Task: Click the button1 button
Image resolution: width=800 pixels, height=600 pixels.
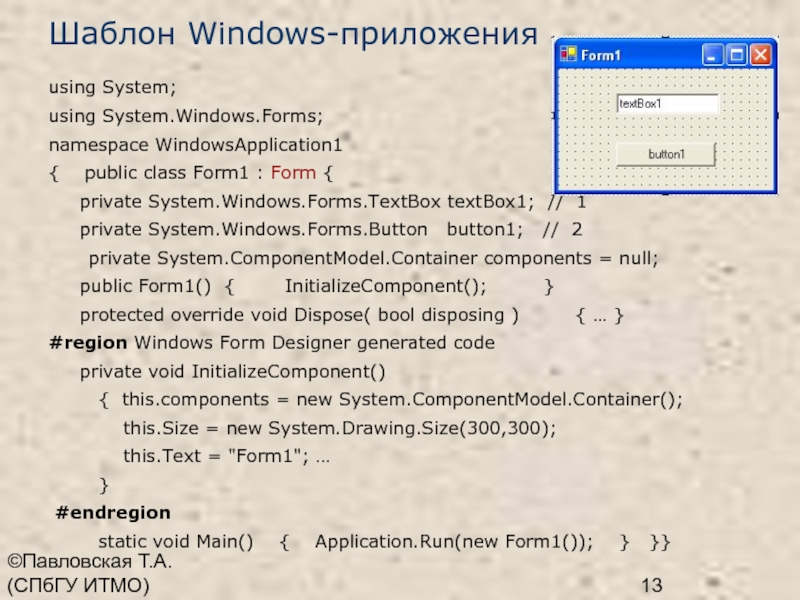Action: 666,154
